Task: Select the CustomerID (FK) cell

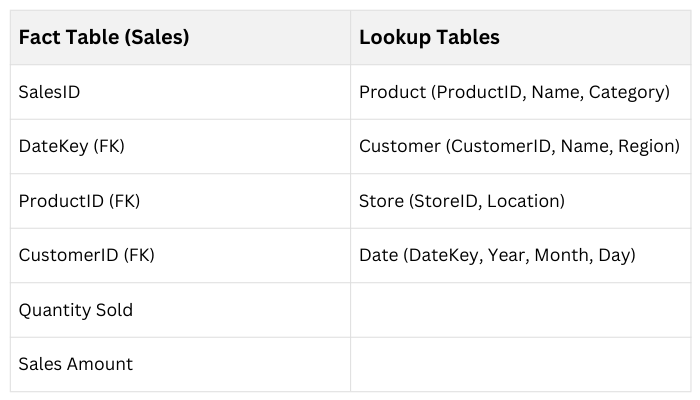Action: (x=85, y=255)
